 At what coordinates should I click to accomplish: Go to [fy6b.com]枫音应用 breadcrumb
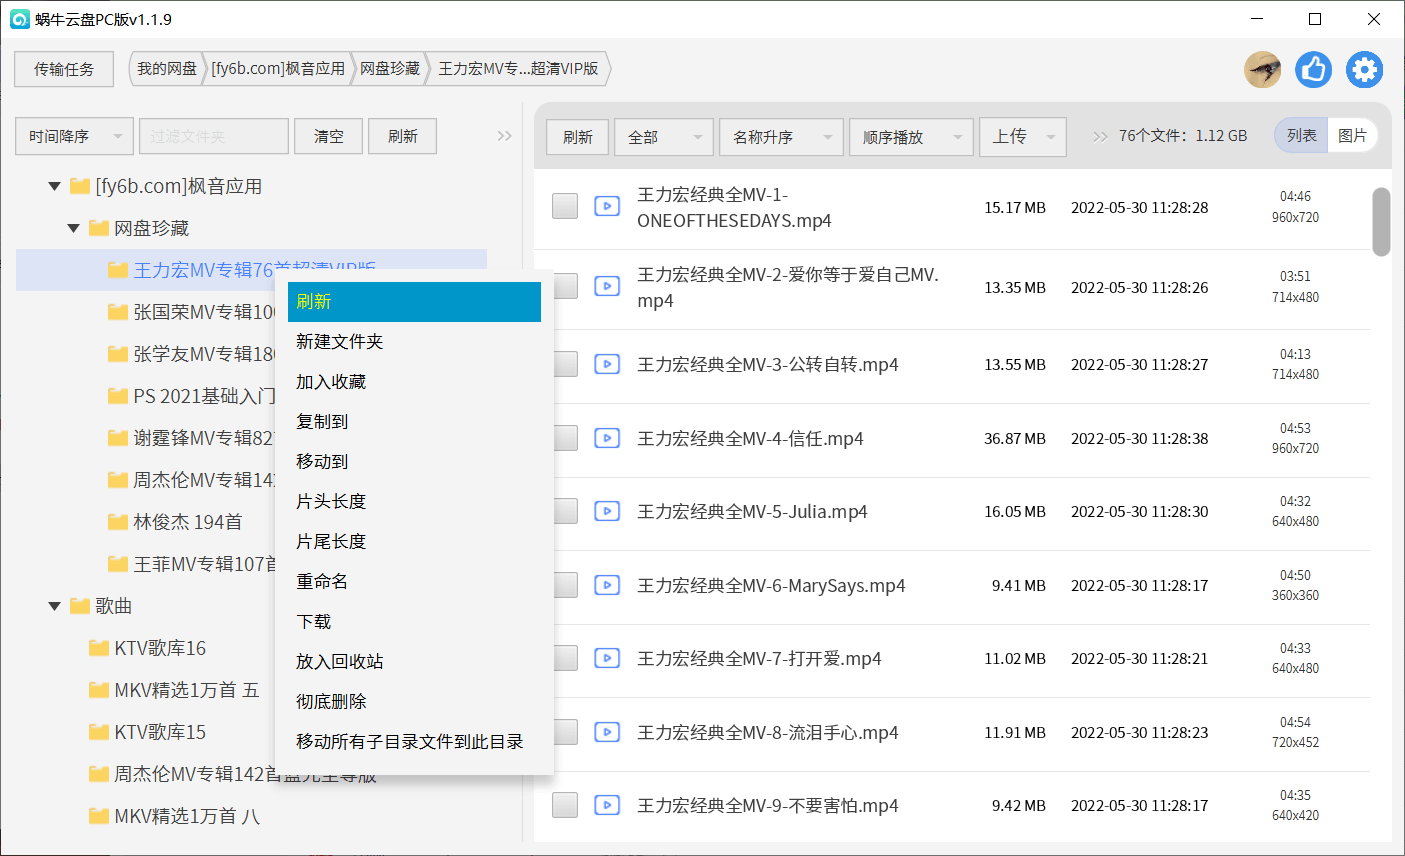pyautogui.click(x=278, y=69)
